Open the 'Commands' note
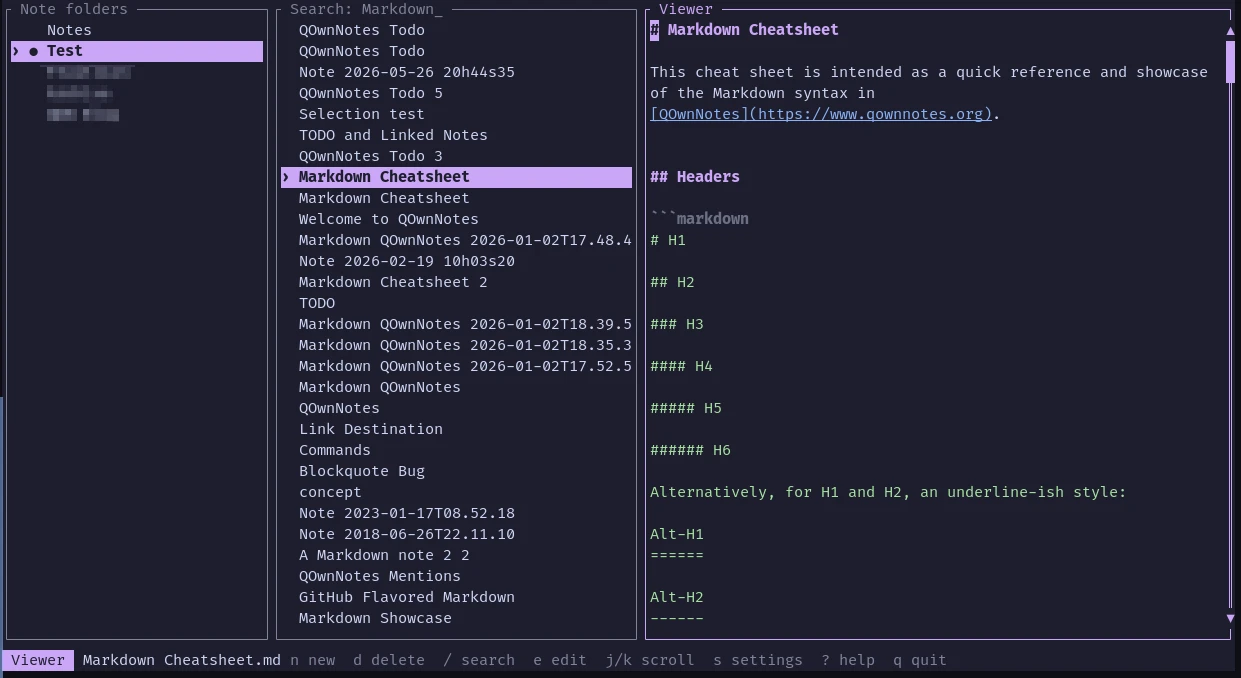1241x678 pixels. pyautogui.click(x=335, y=450)
